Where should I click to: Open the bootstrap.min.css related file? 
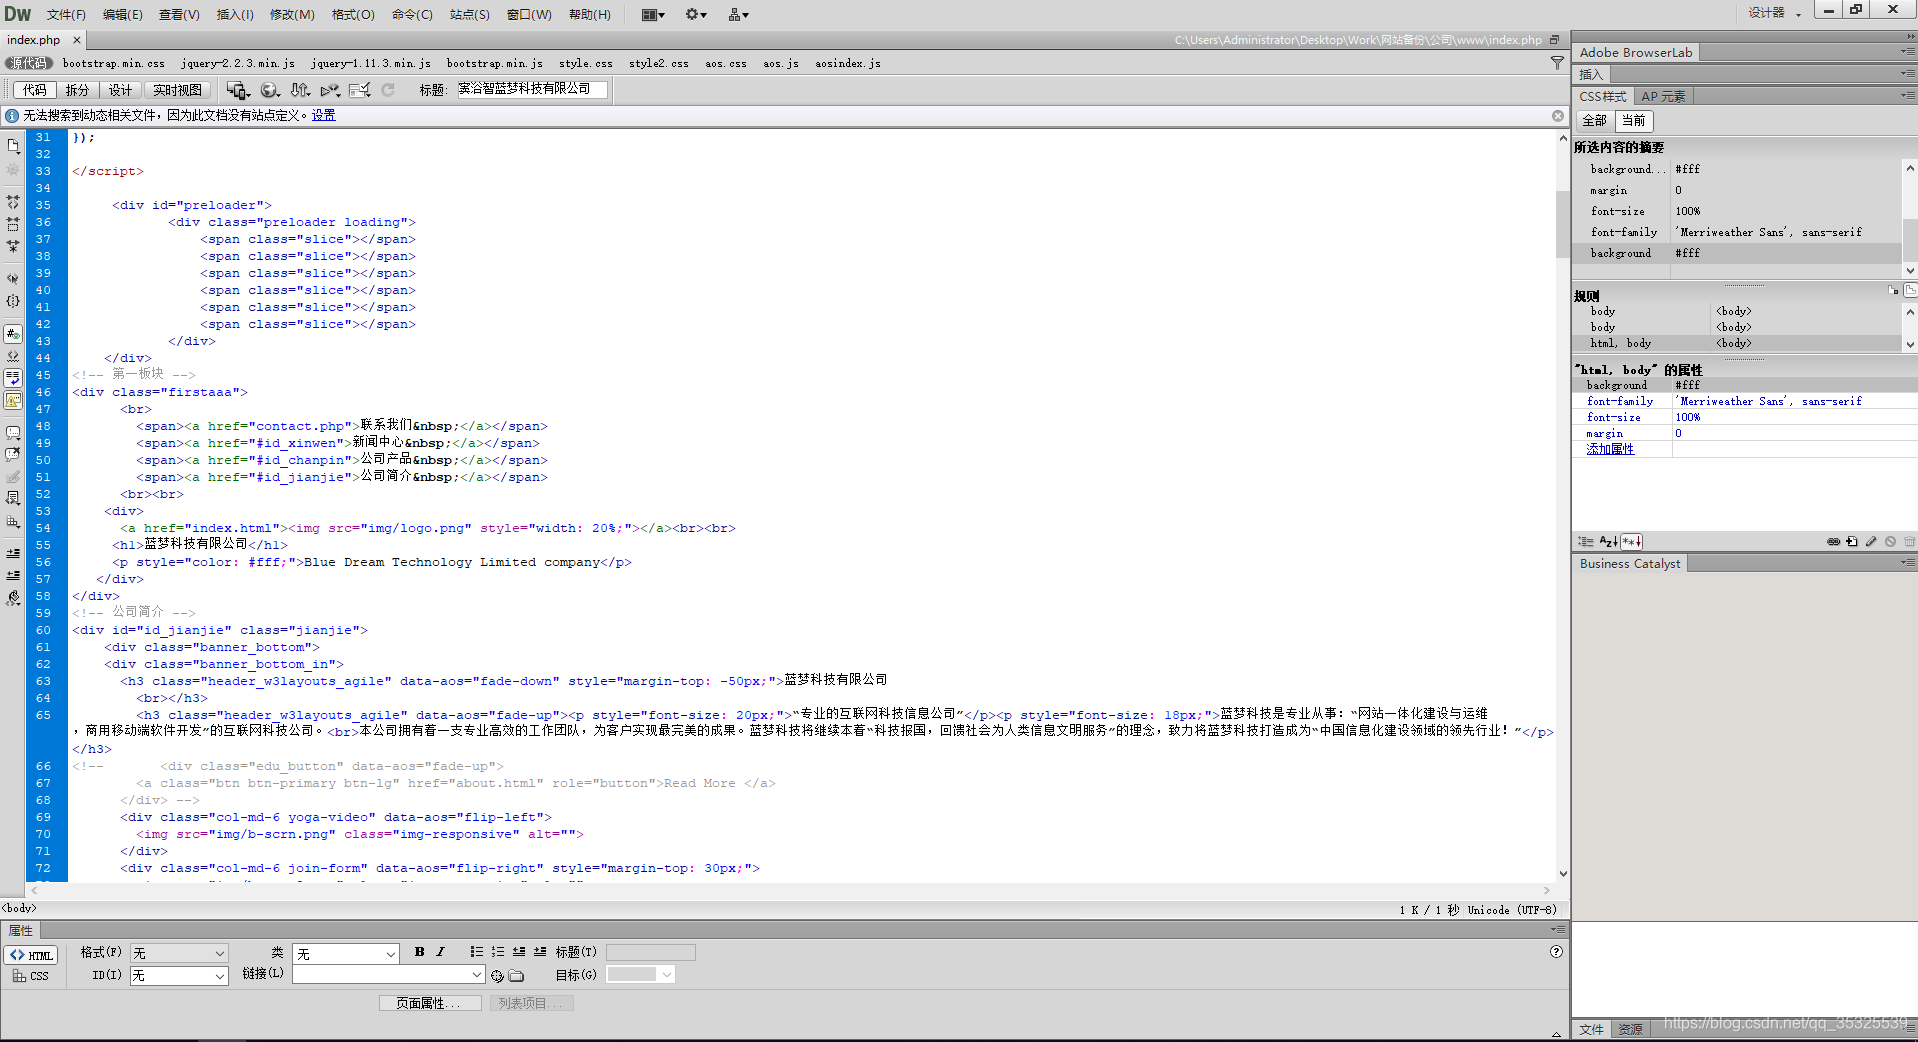[x=113, y=63]
